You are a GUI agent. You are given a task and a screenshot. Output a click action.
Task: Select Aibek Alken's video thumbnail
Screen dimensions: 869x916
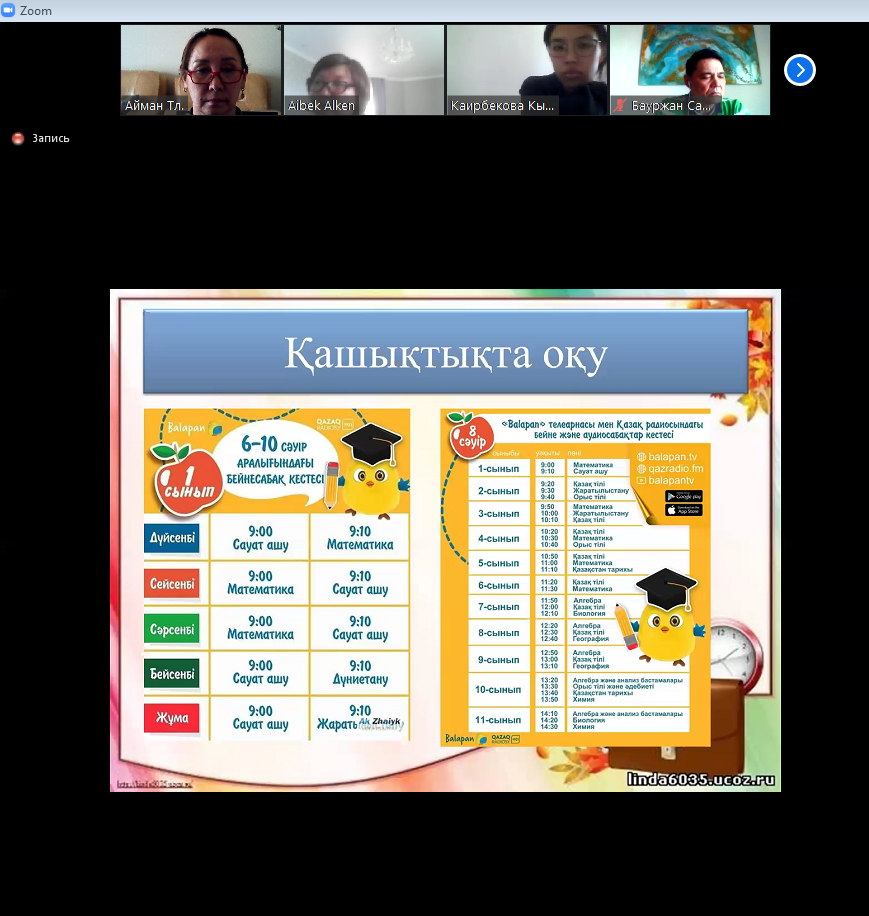click(364, 70)
